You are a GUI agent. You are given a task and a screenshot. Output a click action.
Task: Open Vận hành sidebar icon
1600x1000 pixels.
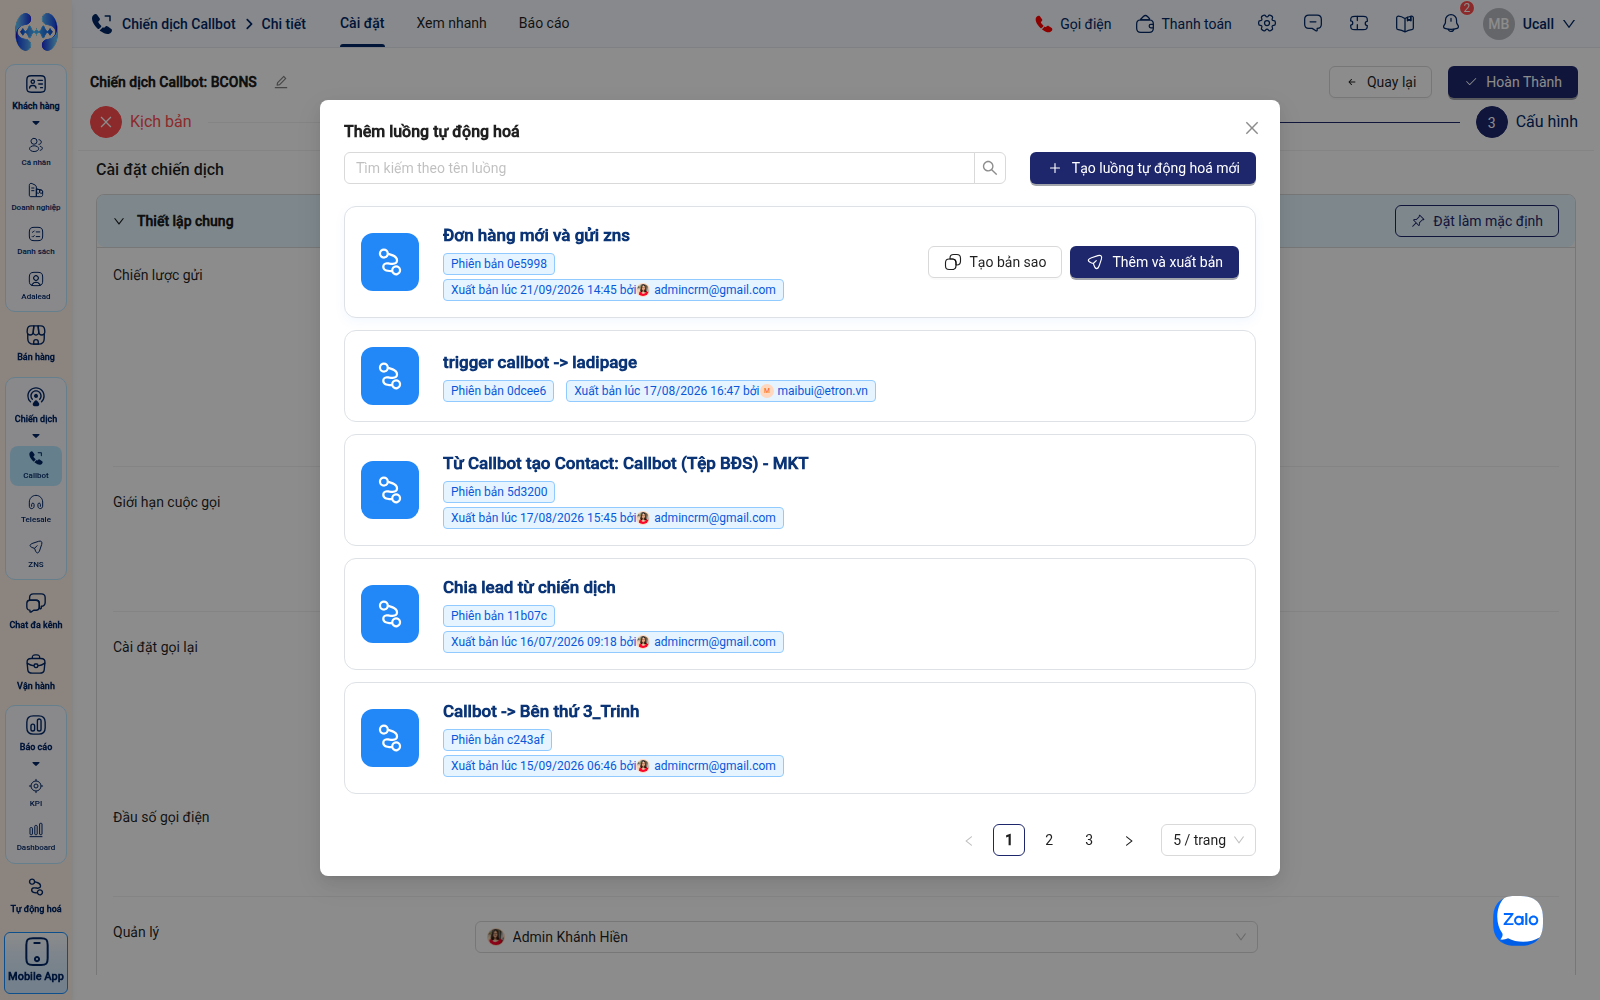point(36,672)
